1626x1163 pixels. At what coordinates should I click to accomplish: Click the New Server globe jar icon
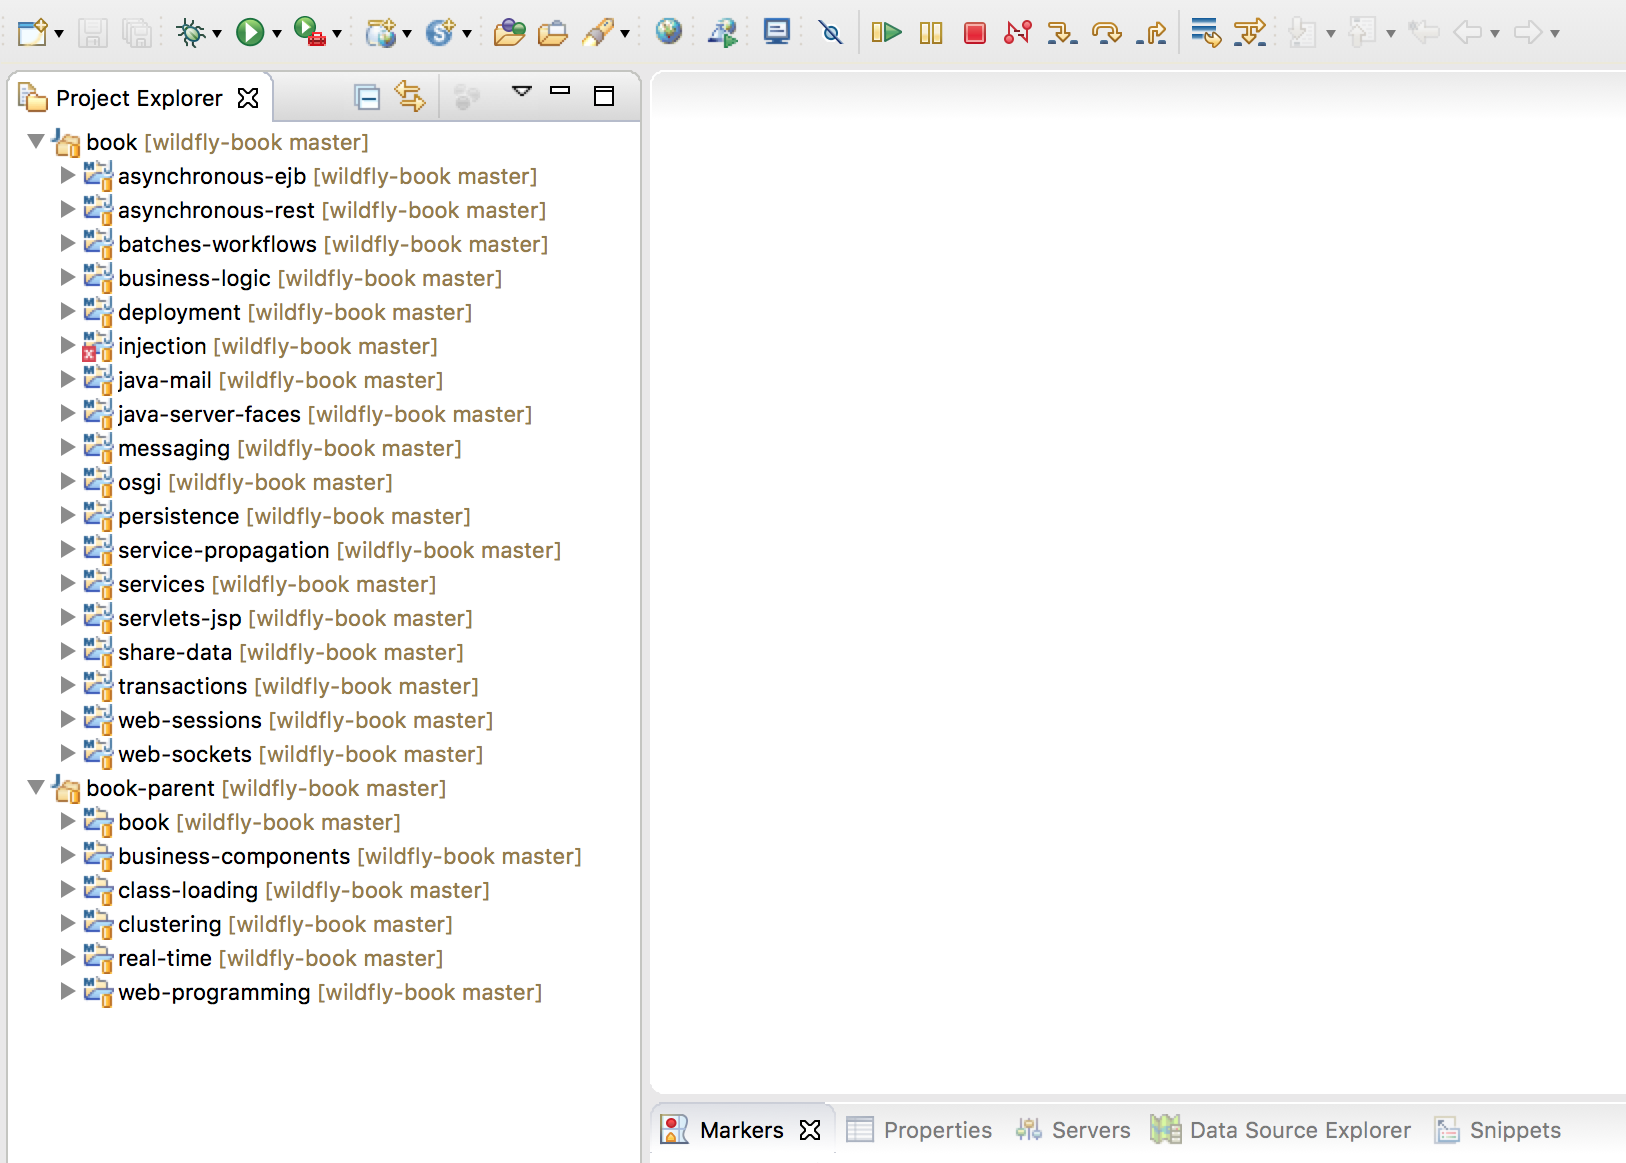click(380, 33)
